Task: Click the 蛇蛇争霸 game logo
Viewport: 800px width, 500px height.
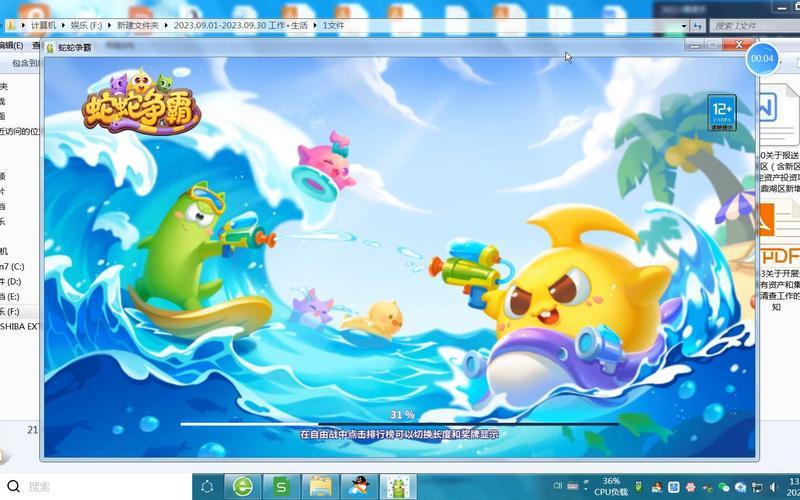Action: point(141,102)
